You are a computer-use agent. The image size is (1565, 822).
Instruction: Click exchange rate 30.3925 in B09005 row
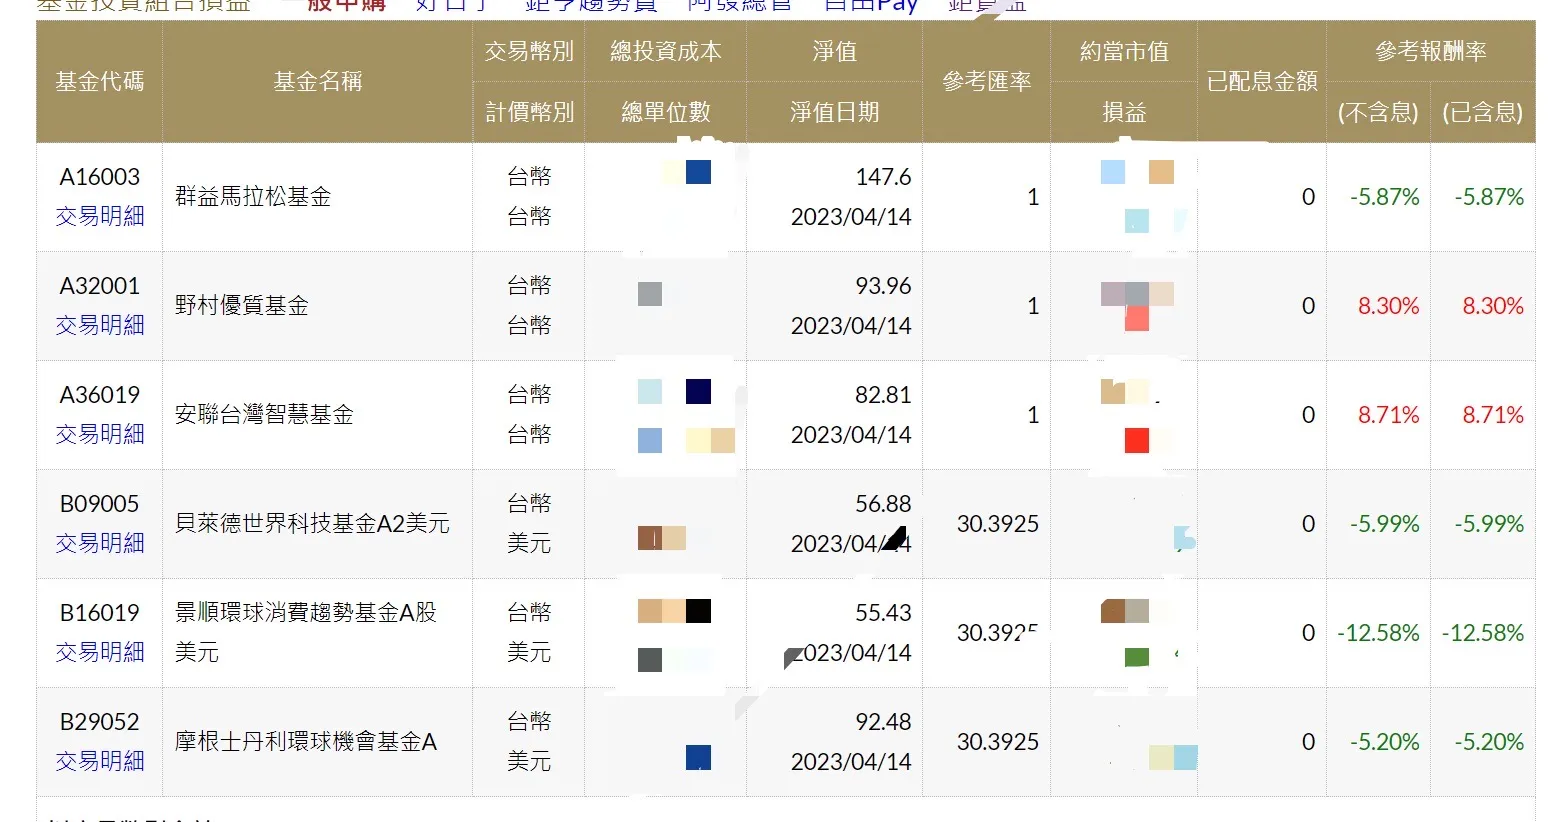(x=998, y=524)
